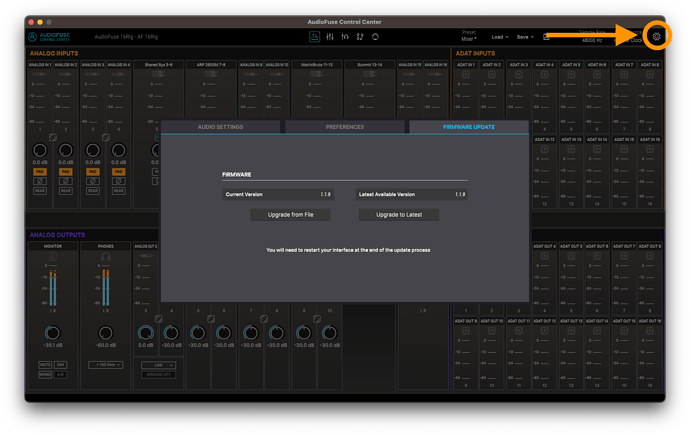690x435 pixels.
Task: Click the speaker icon on Monitor channel
Action: point(53,256)
